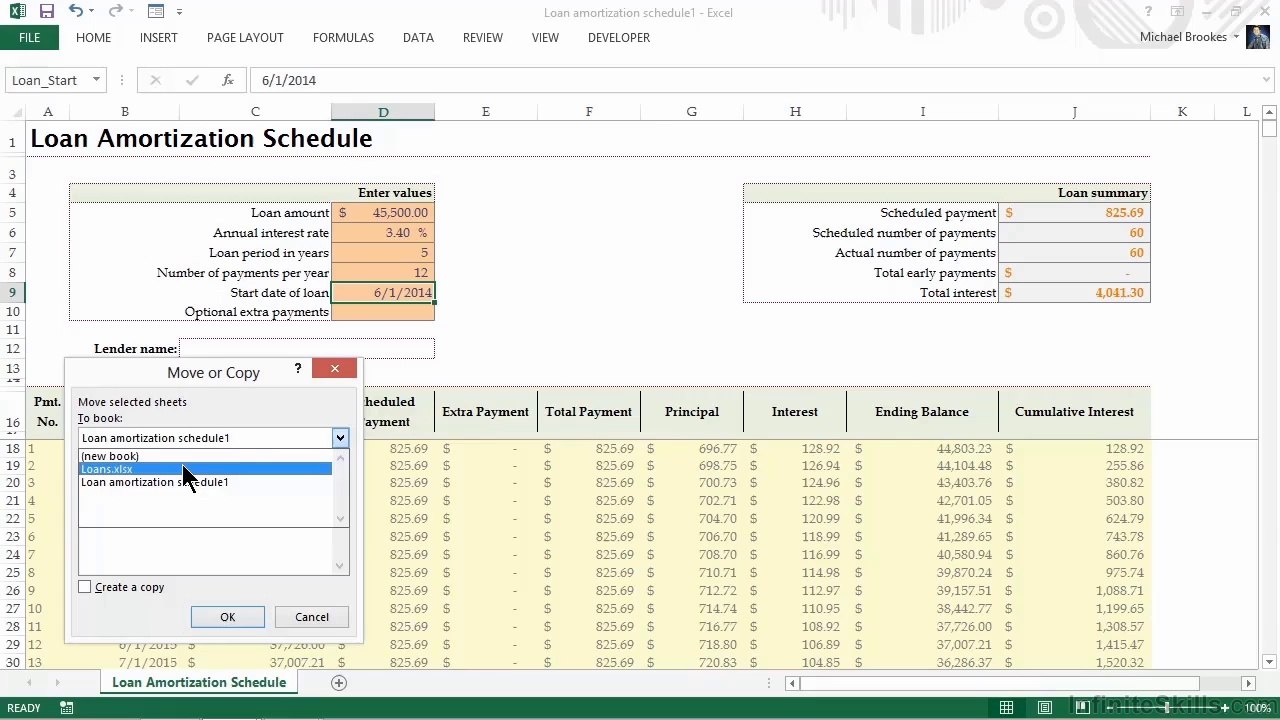Viewport: 1280px width, 720px height.
Task: Switch to Page Layout view in status bar
Action: [x=1044, y=708]
